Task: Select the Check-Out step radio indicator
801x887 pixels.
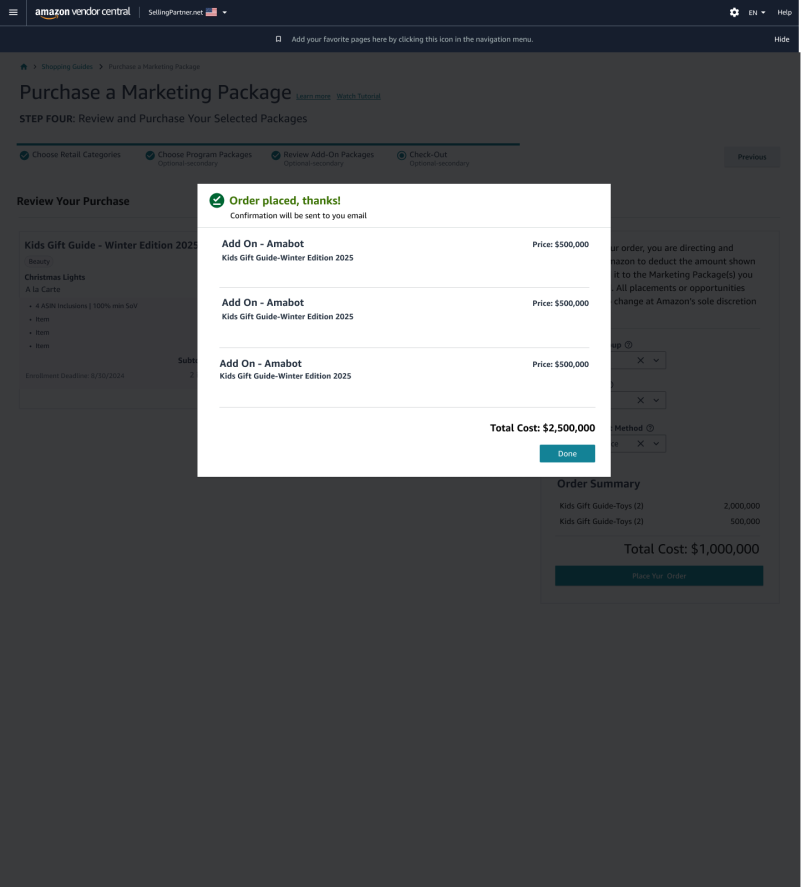Action: click(x=401, y=155)
